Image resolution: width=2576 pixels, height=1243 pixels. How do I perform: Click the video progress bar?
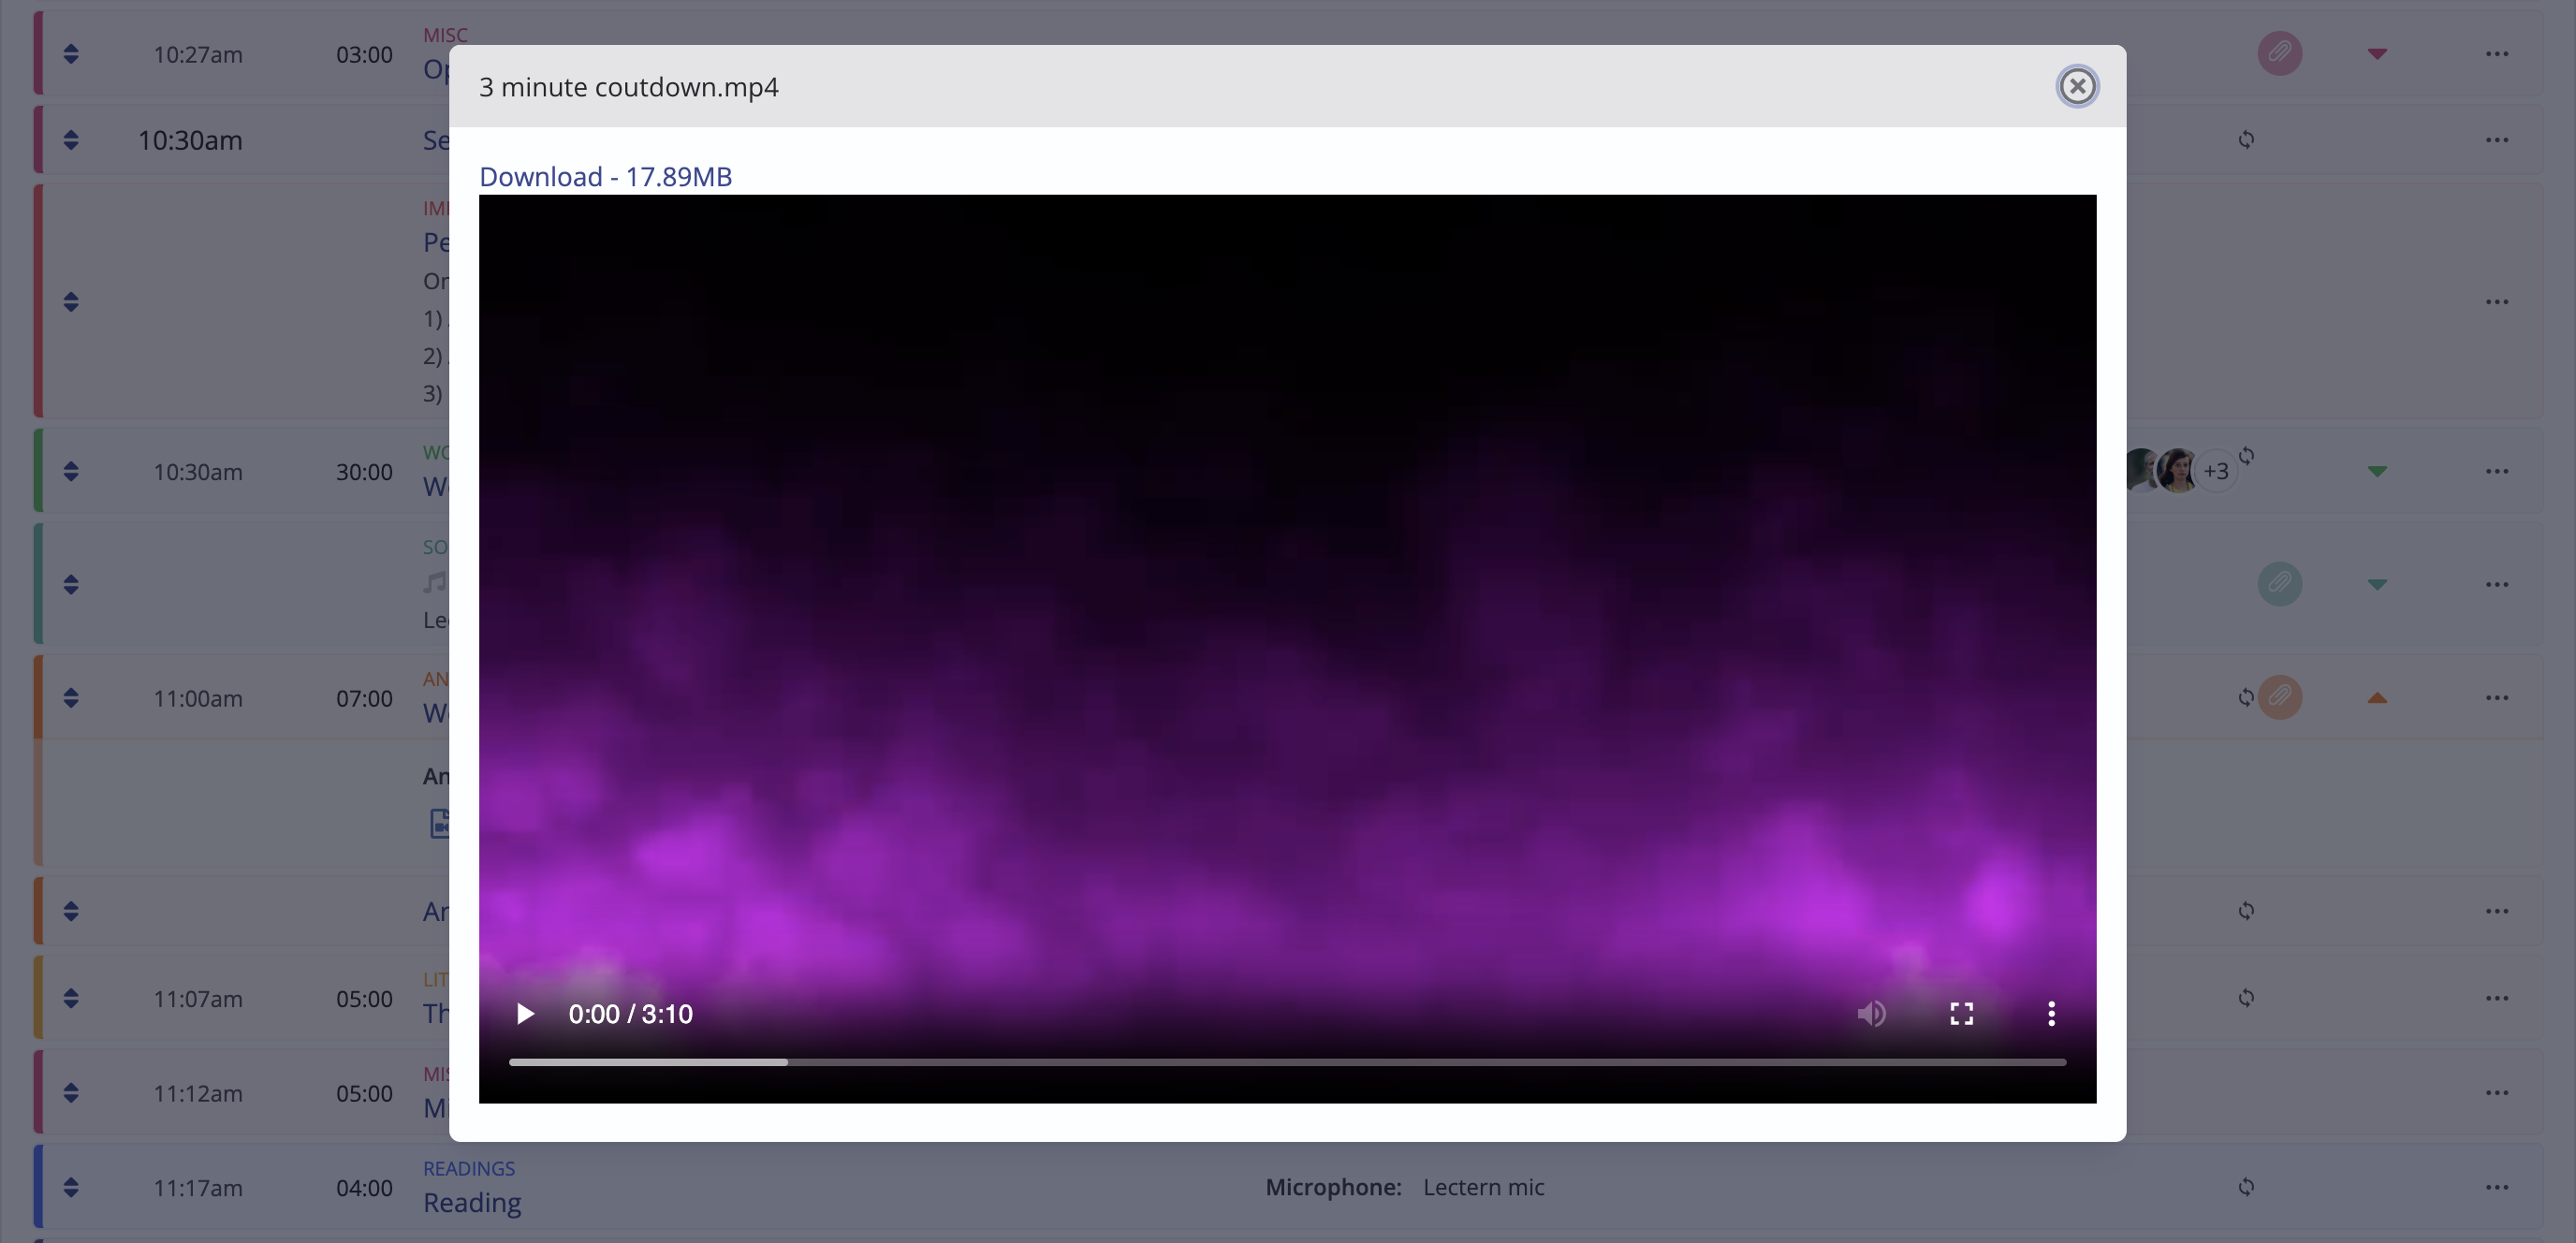click(1287, 1062)
